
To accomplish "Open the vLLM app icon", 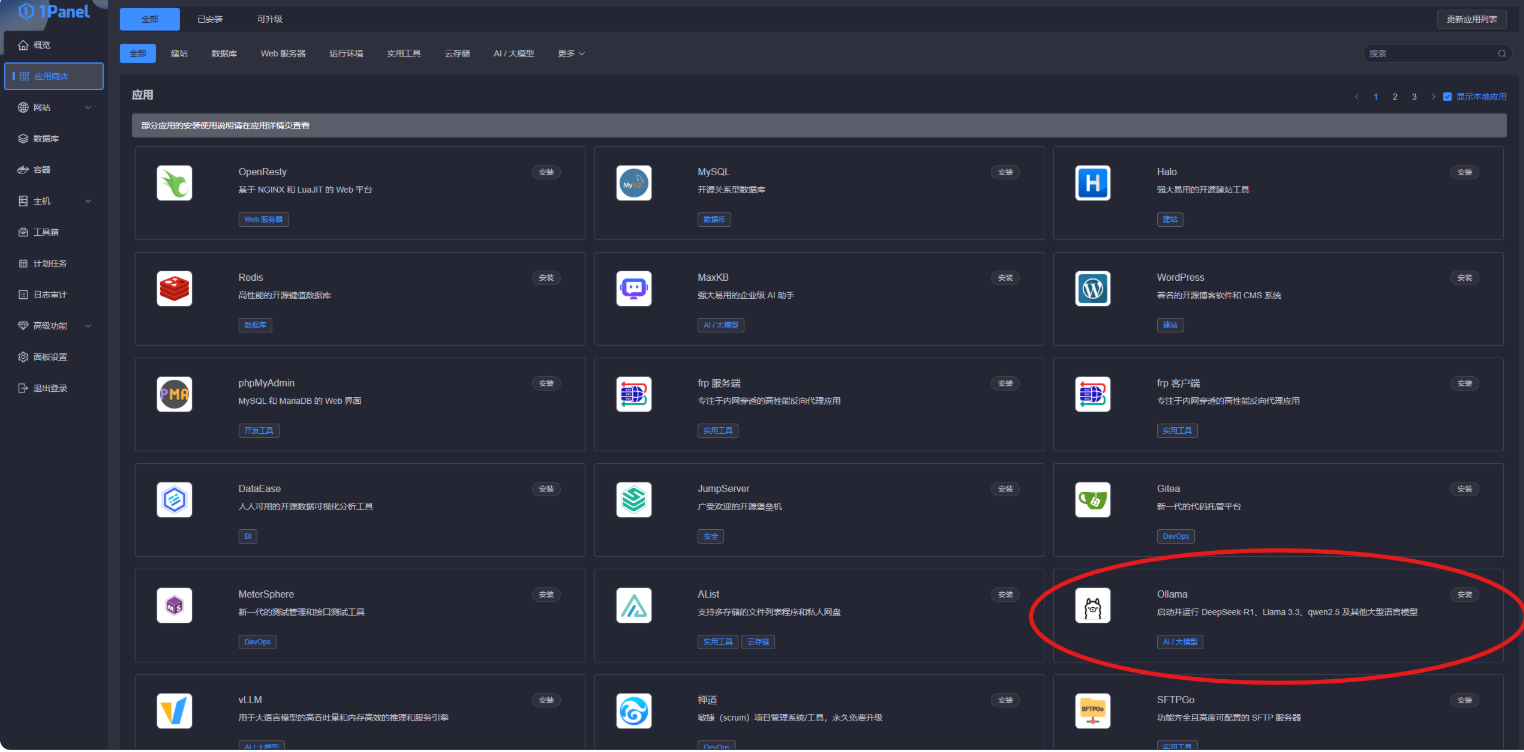I will tap(174, 711).
